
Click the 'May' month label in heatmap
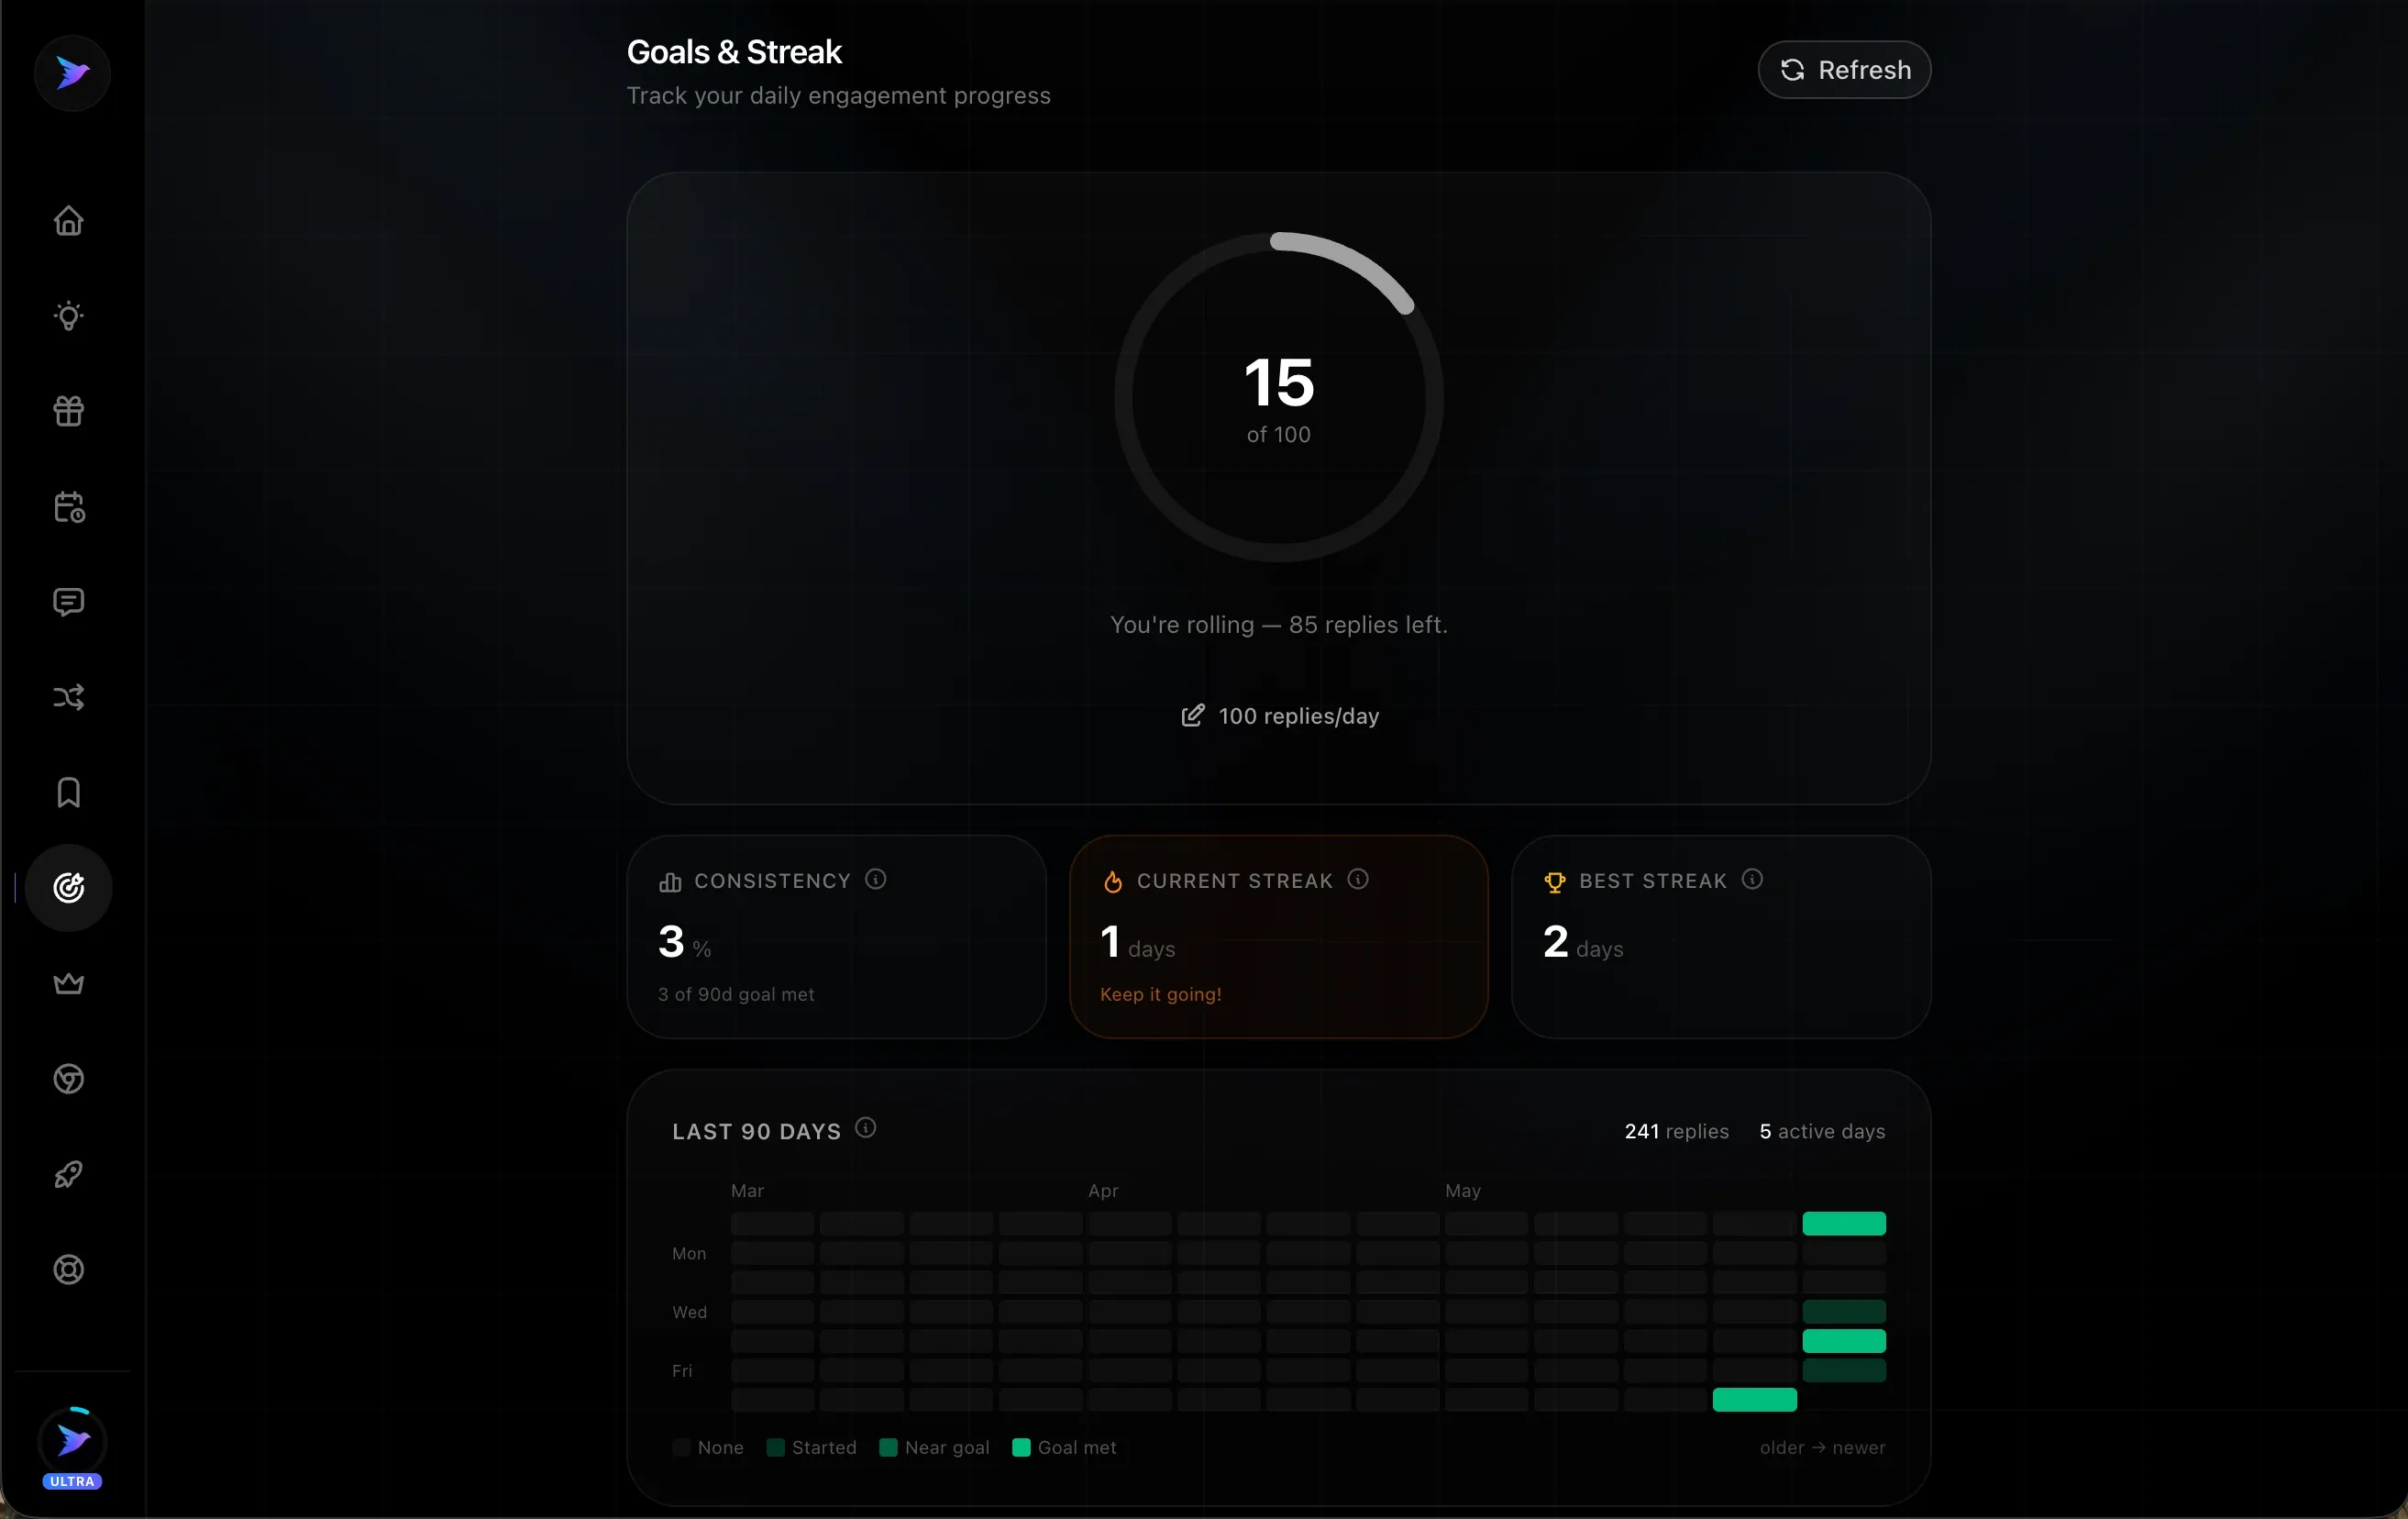click(1462, 1191)
